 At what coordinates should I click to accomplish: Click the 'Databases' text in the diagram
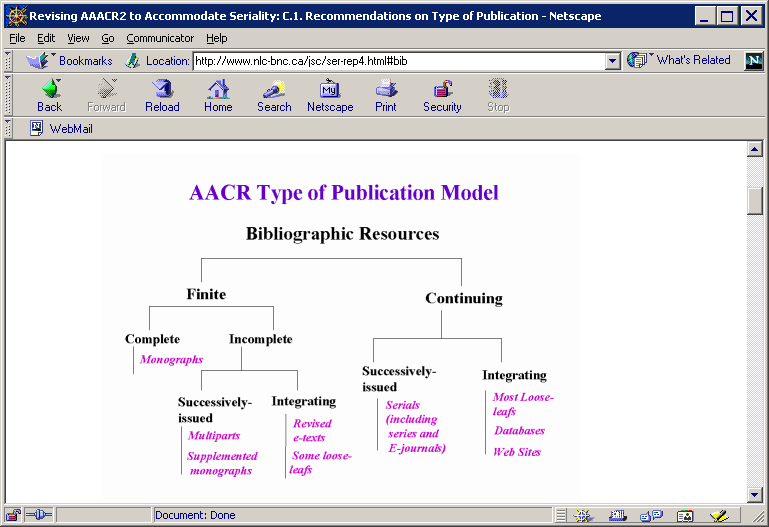point(519,430)
